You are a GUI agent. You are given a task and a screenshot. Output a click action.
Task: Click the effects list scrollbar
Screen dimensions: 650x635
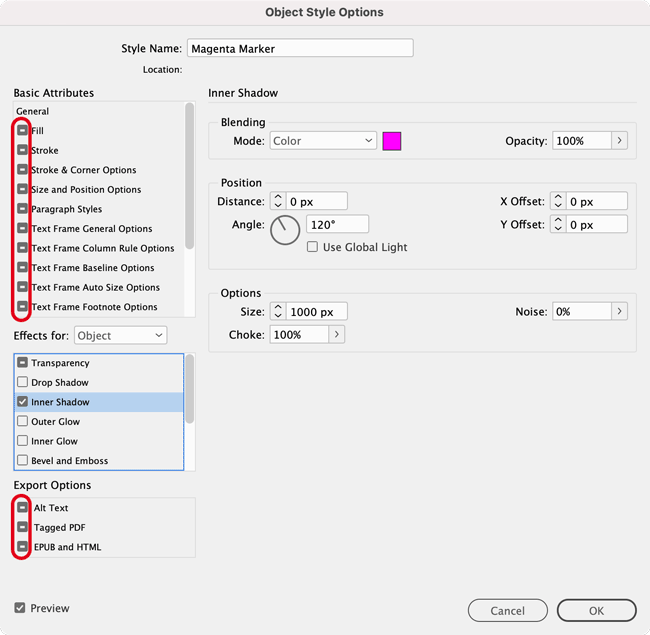(x=190, y=389)
